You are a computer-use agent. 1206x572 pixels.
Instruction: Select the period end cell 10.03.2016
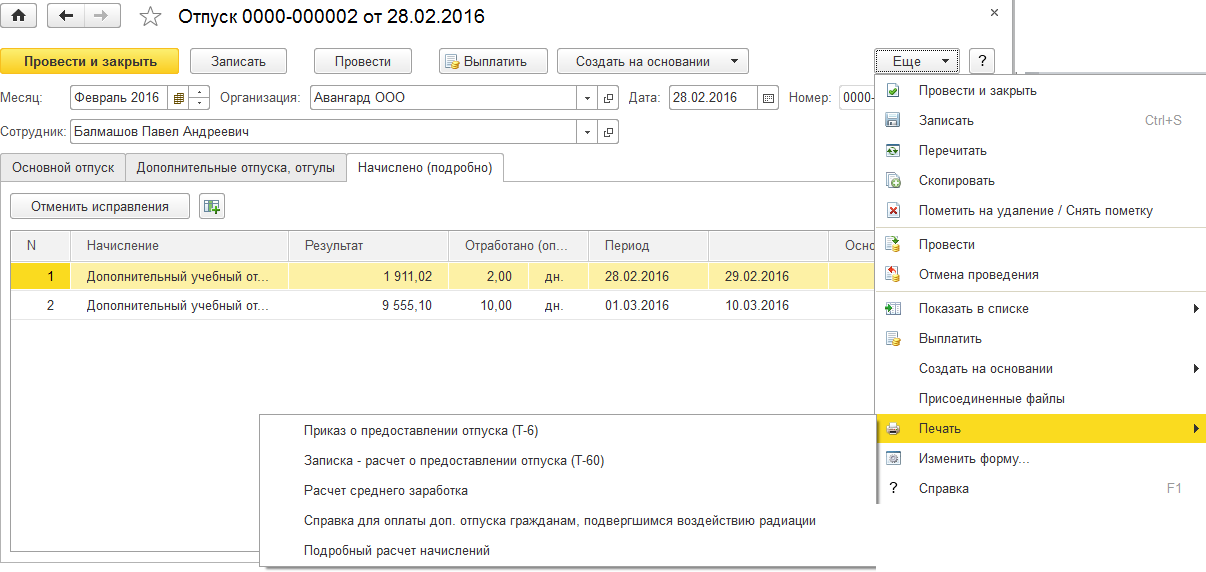click(x=768, y=305)
